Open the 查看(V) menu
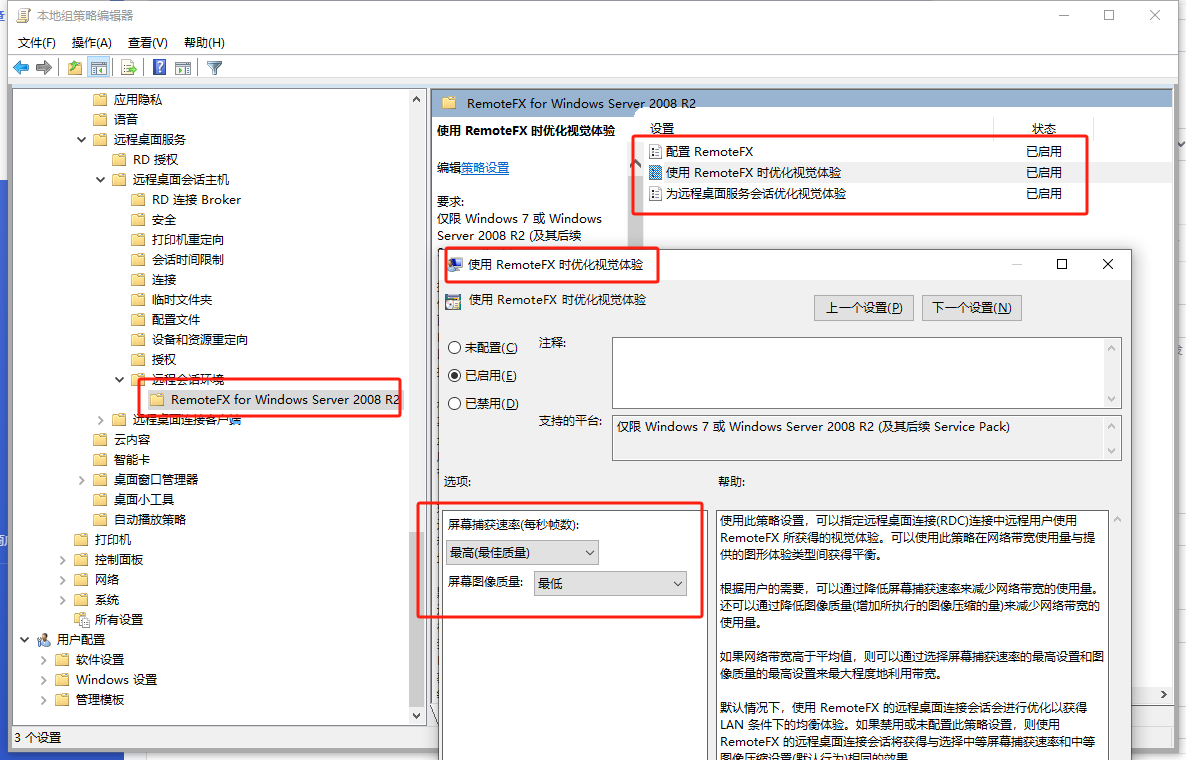Viewport: 1186px width, 760px height. [x=147, y=43]
